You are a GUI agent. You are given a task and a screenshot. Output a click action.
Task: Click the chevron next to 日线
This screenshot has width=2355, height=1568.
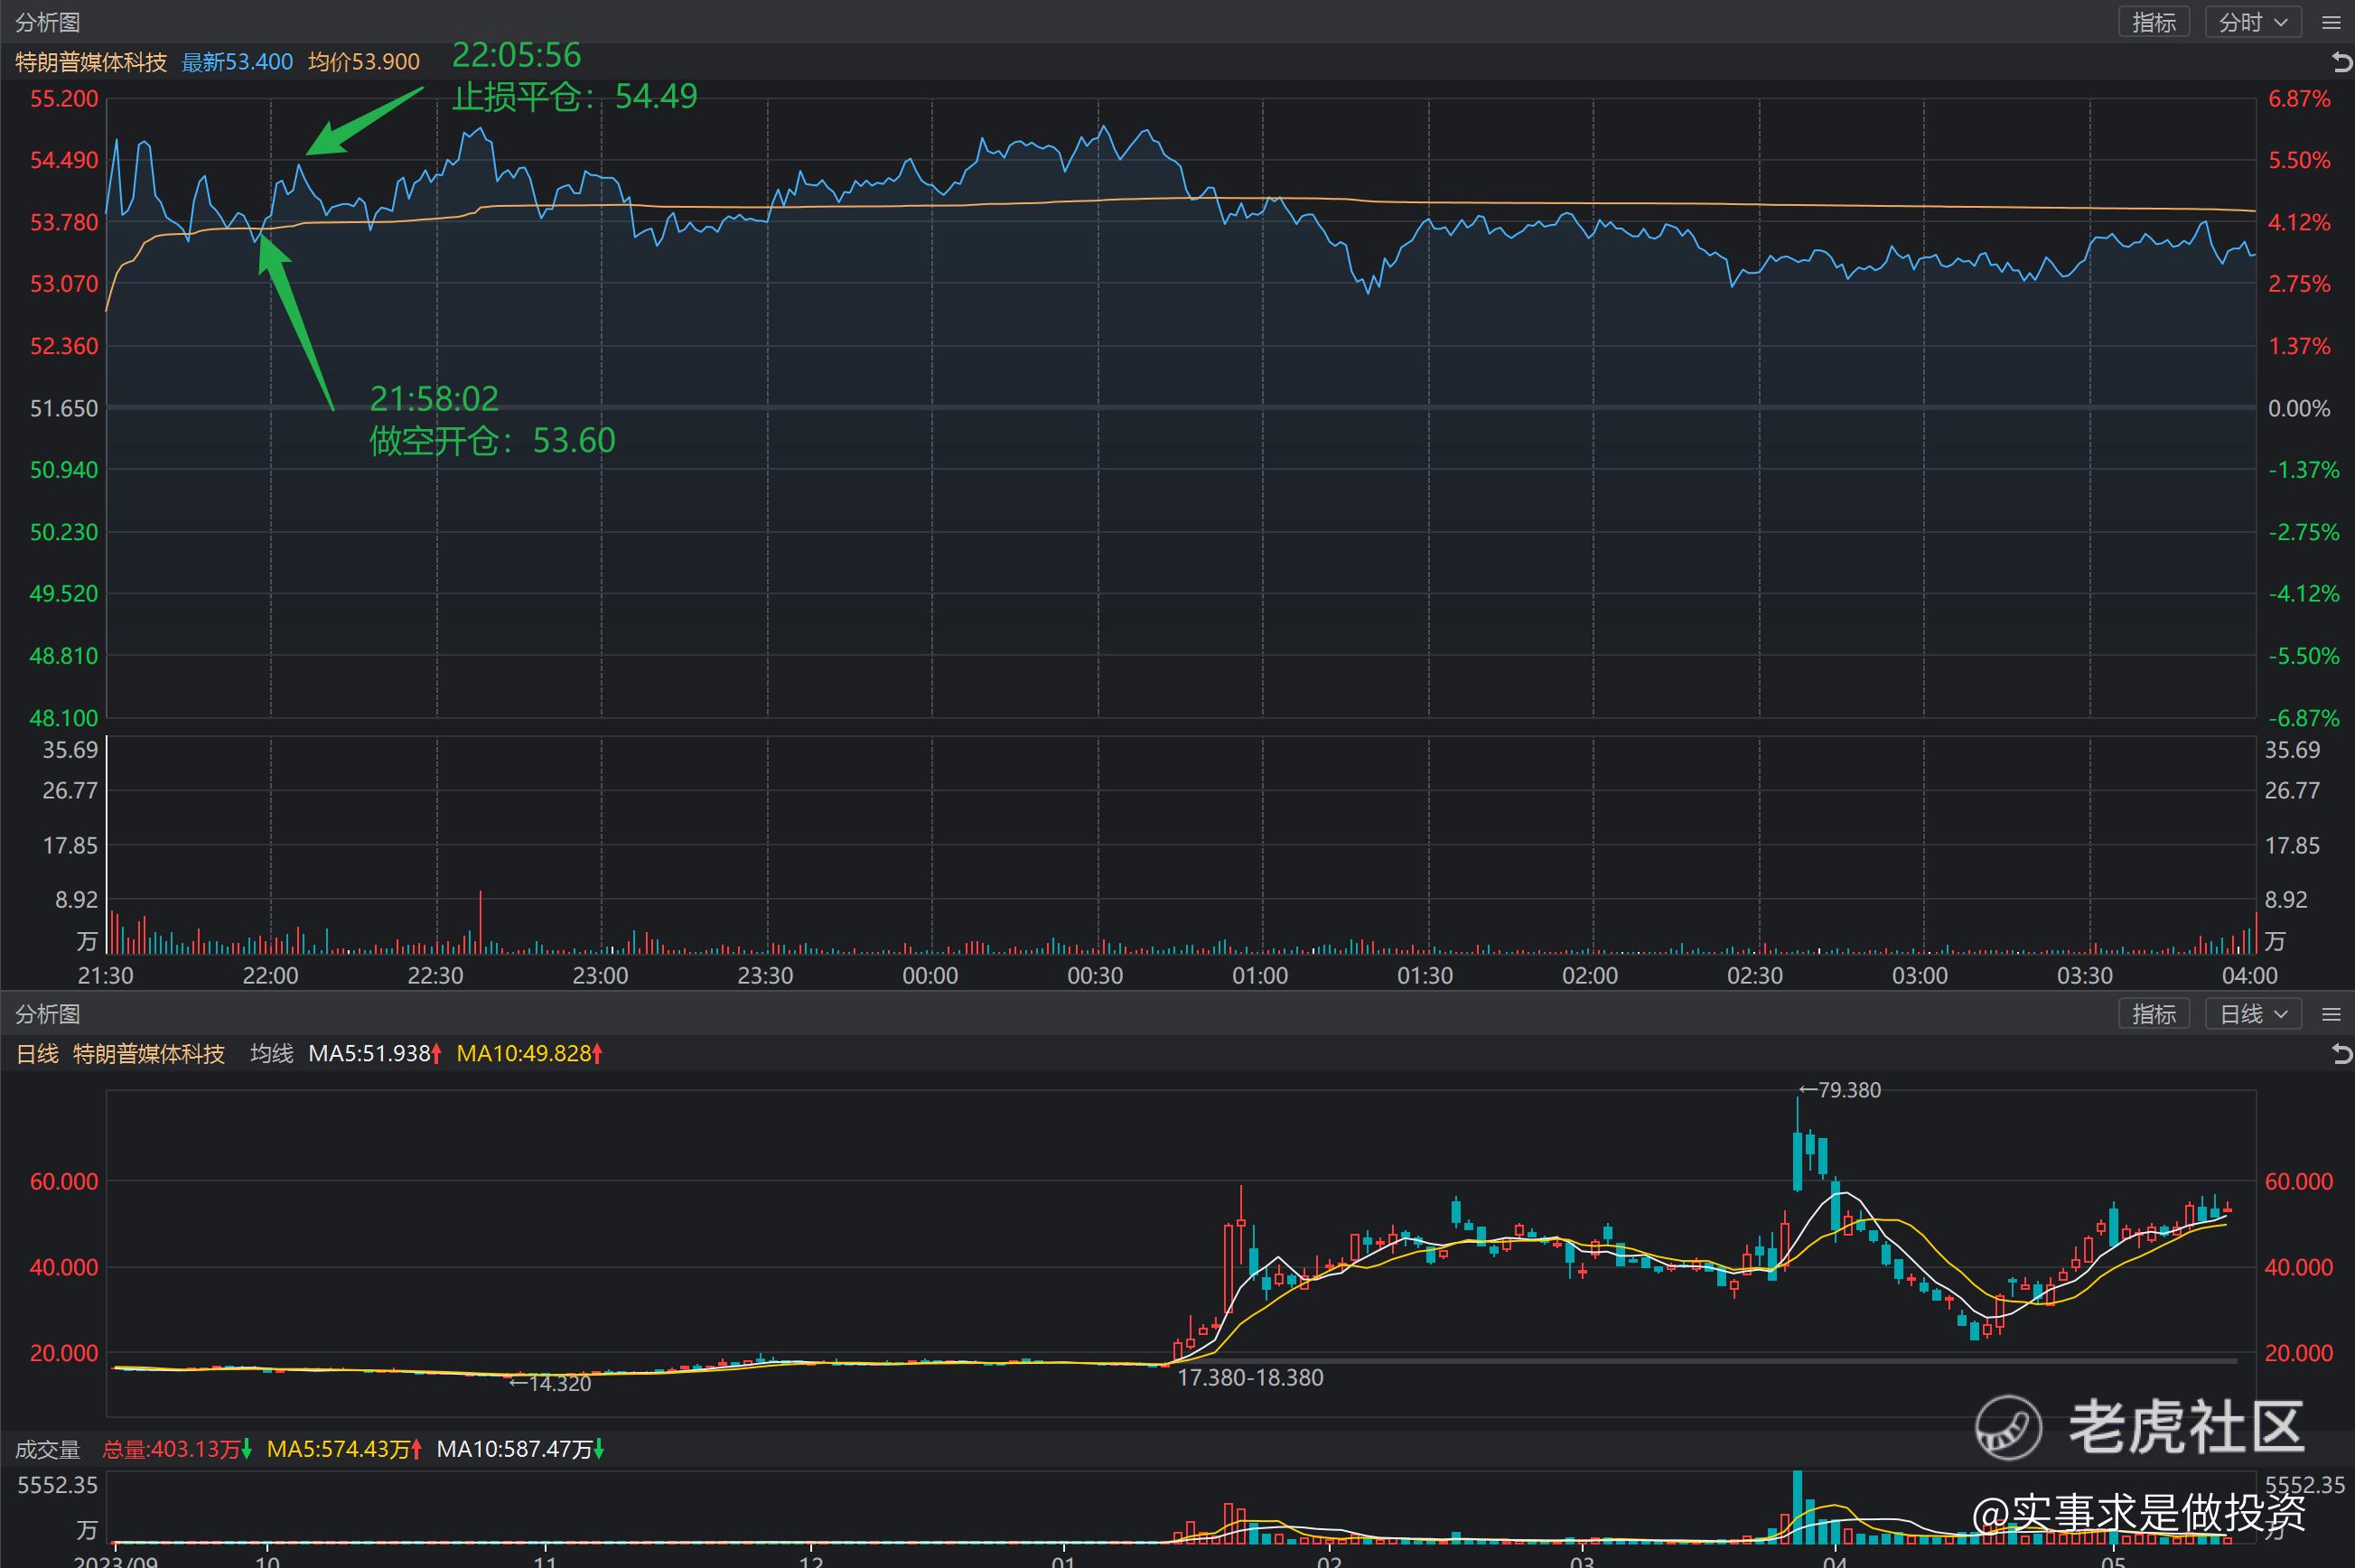(2281, 1014)
